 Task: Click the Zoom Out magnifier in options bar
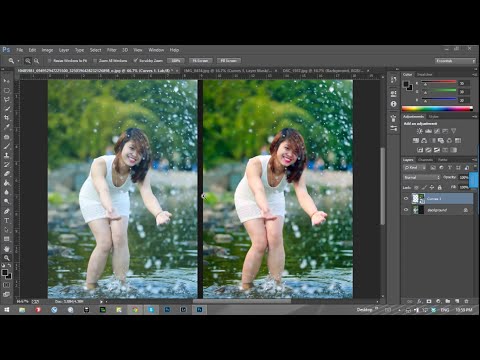coord(36,61)
